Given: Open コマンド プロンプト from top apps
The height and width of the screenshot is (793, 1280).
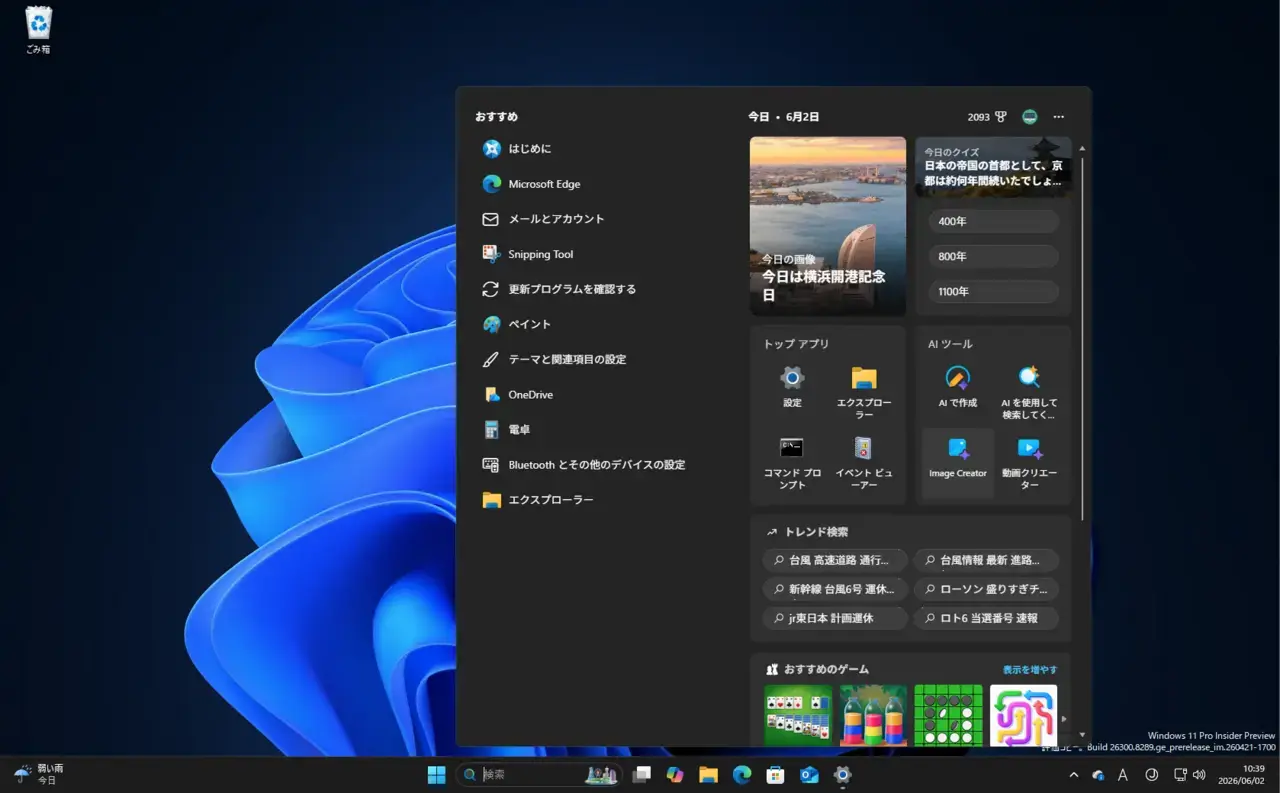Looking at the screenshot, I should click(x=792, y=463).
